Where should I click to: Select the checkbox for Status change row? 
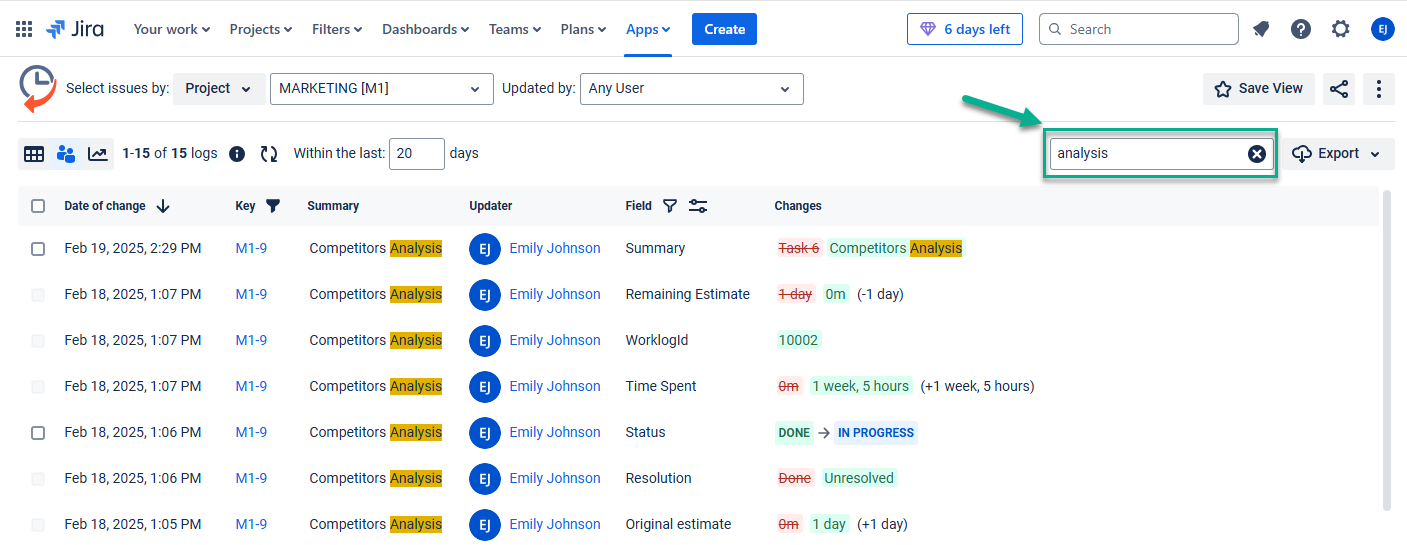point(38,433)
